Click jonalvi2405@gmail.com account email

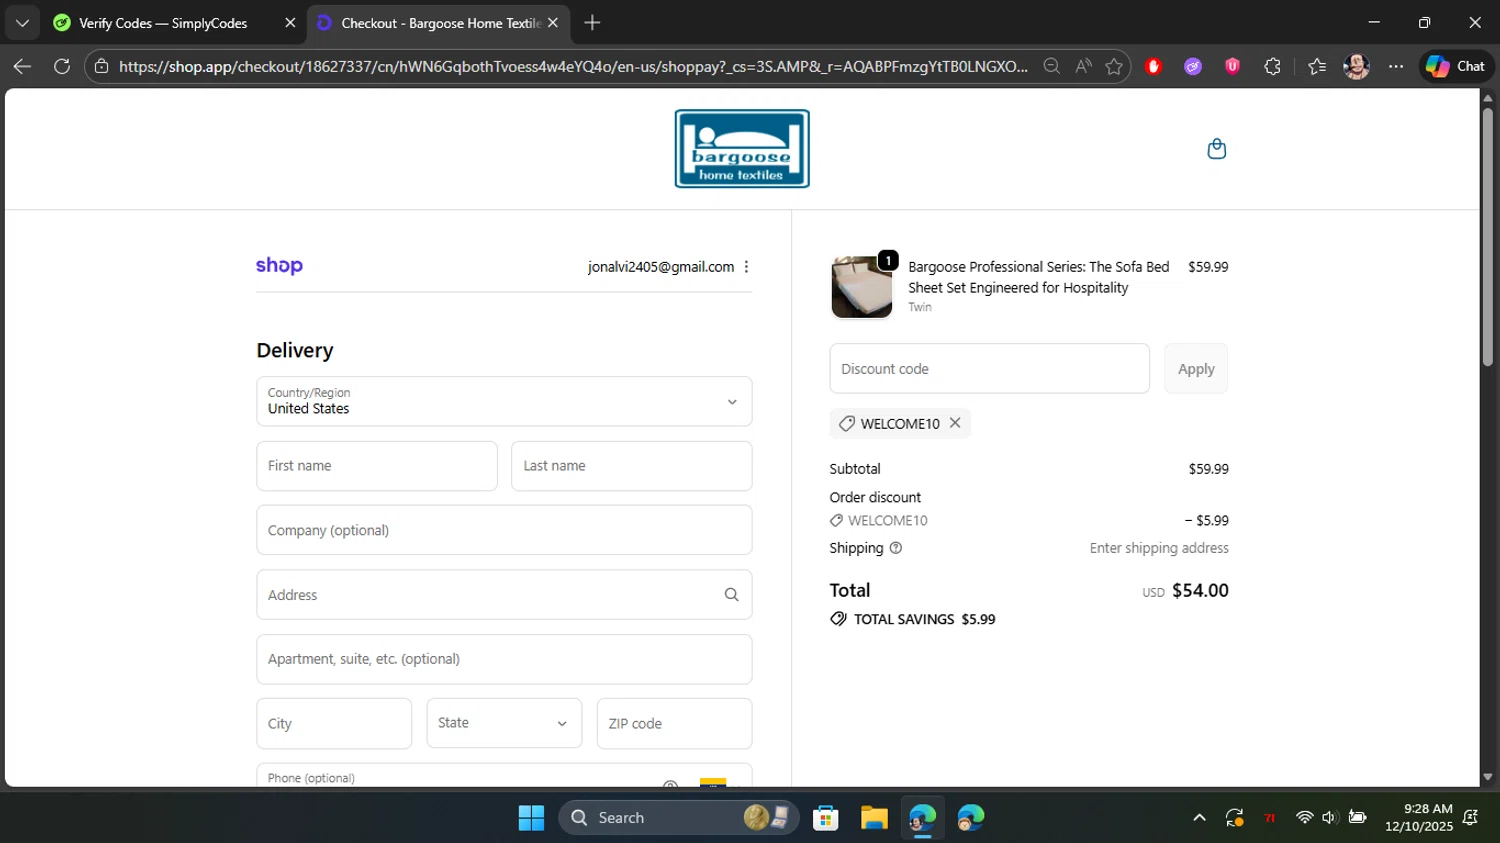[661, 267]
